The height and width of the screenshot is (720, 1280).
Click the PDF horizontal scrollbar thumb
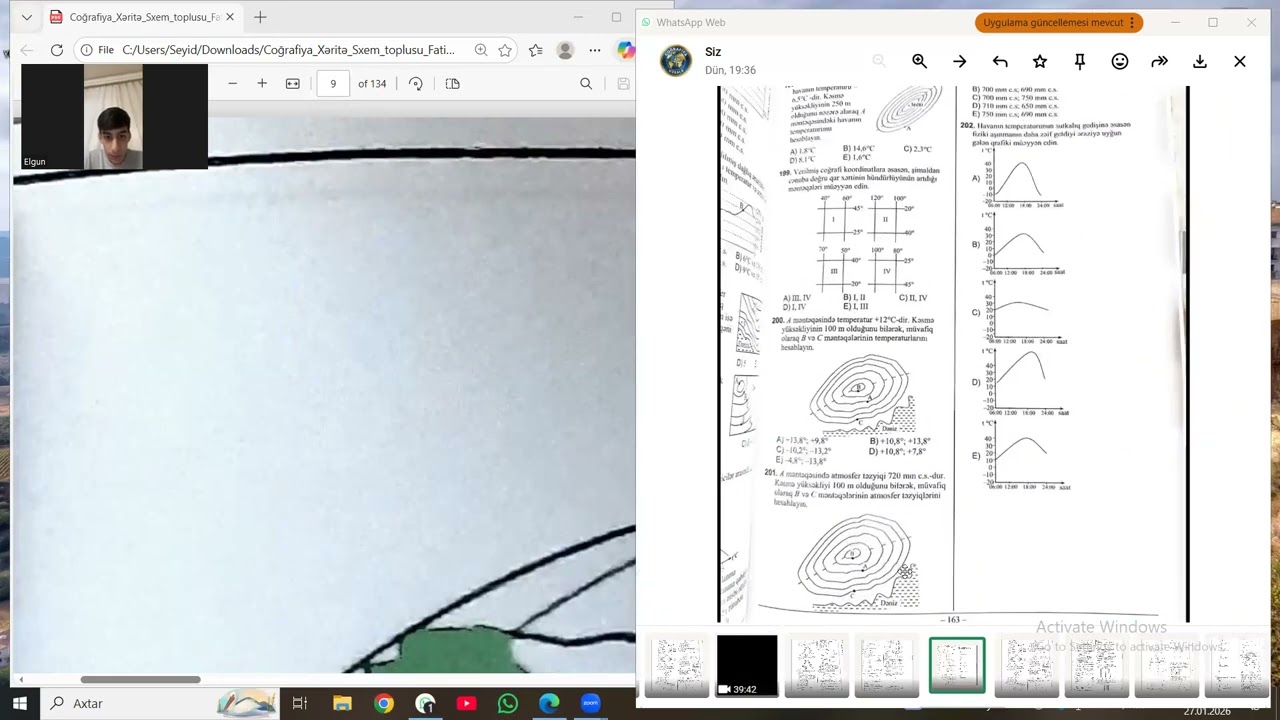tap(140, 680)
